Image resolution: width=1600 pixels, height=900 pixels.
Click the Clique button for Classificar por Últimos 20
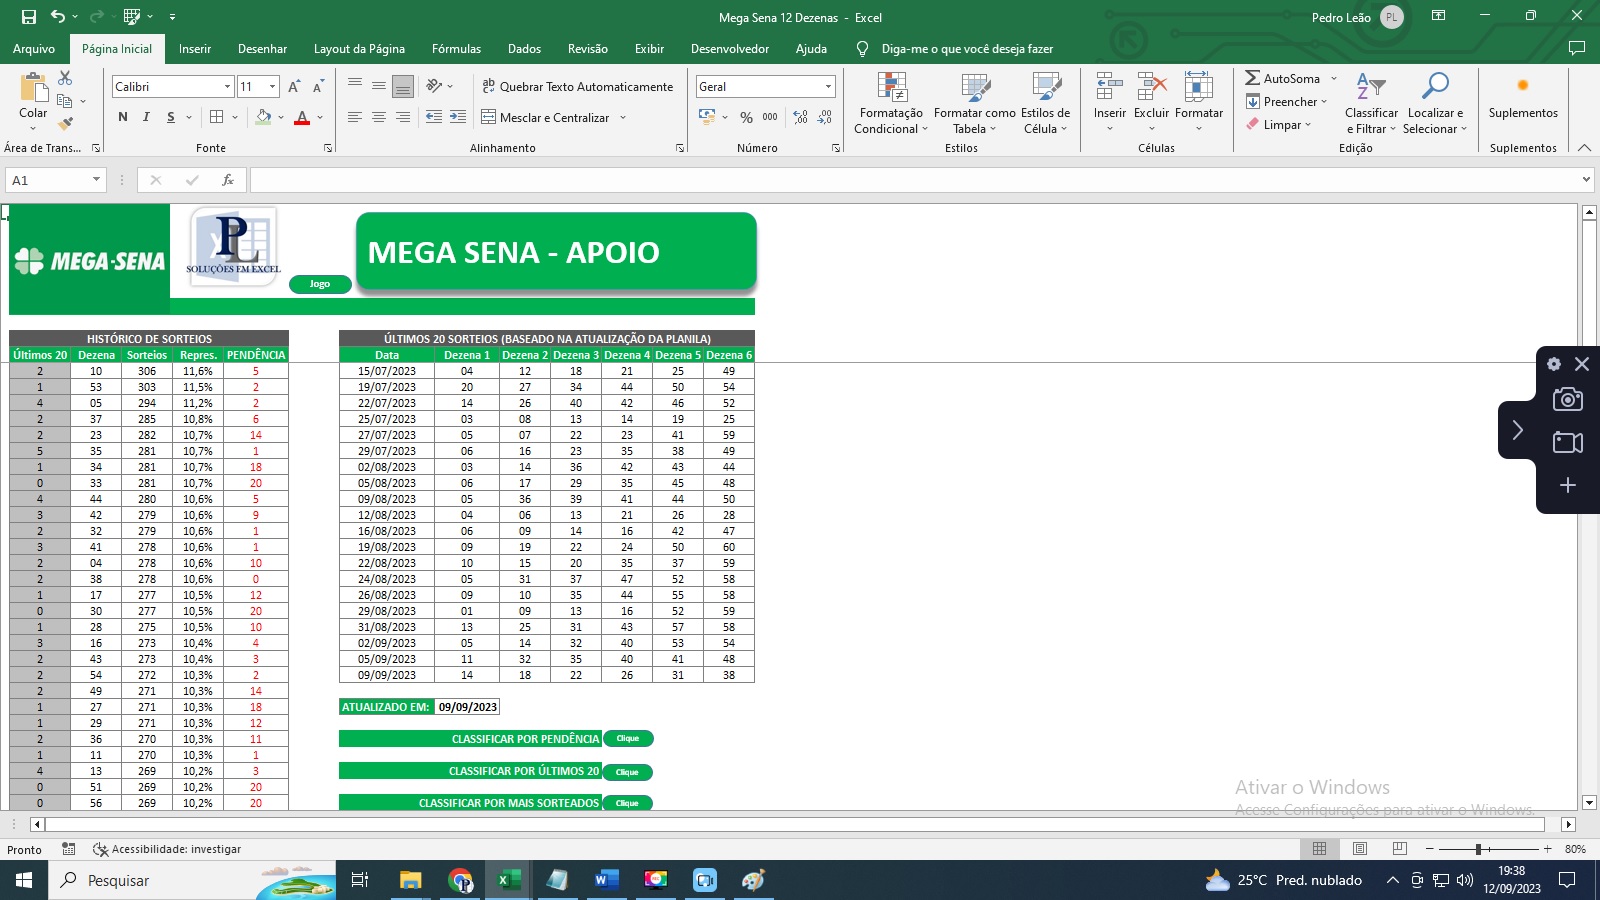point(628,772)
